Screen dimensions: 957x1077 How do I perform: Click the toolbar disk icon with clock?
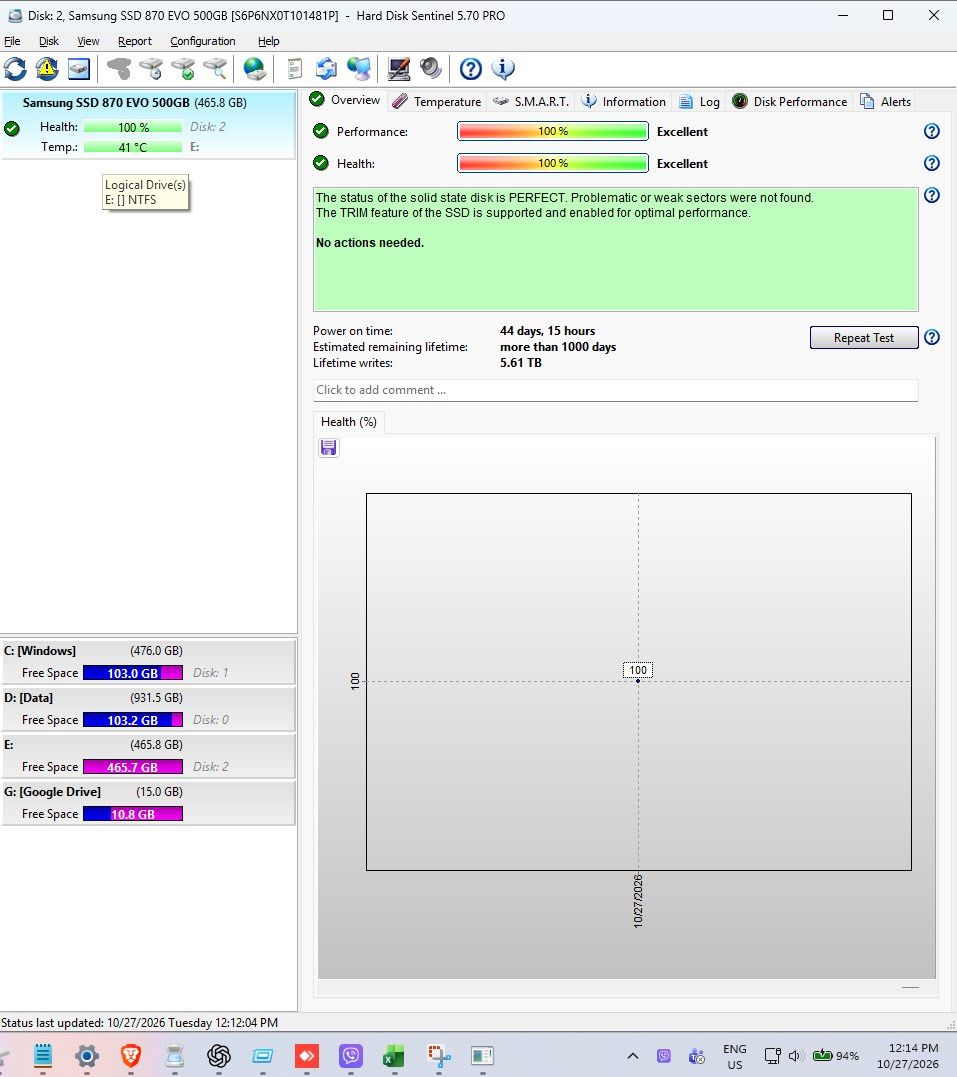151,69
